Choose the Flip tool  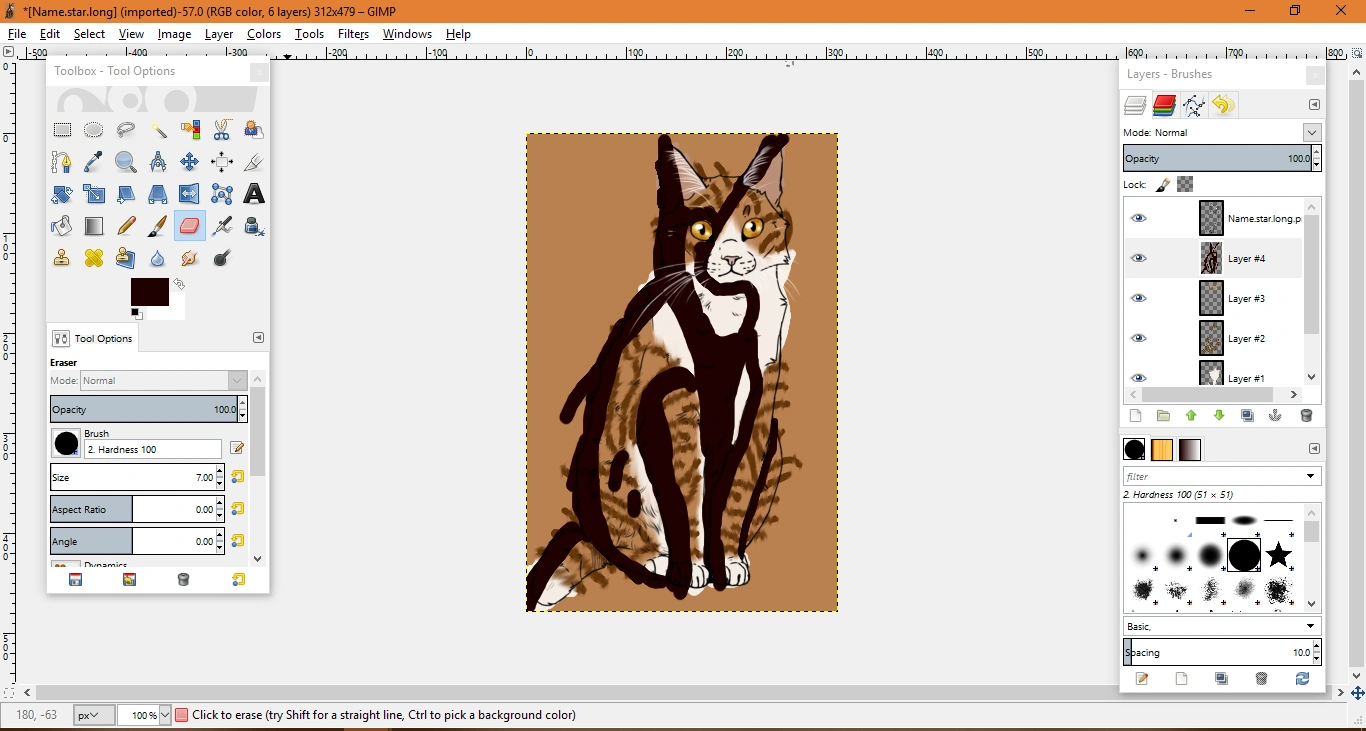(190, 194)
